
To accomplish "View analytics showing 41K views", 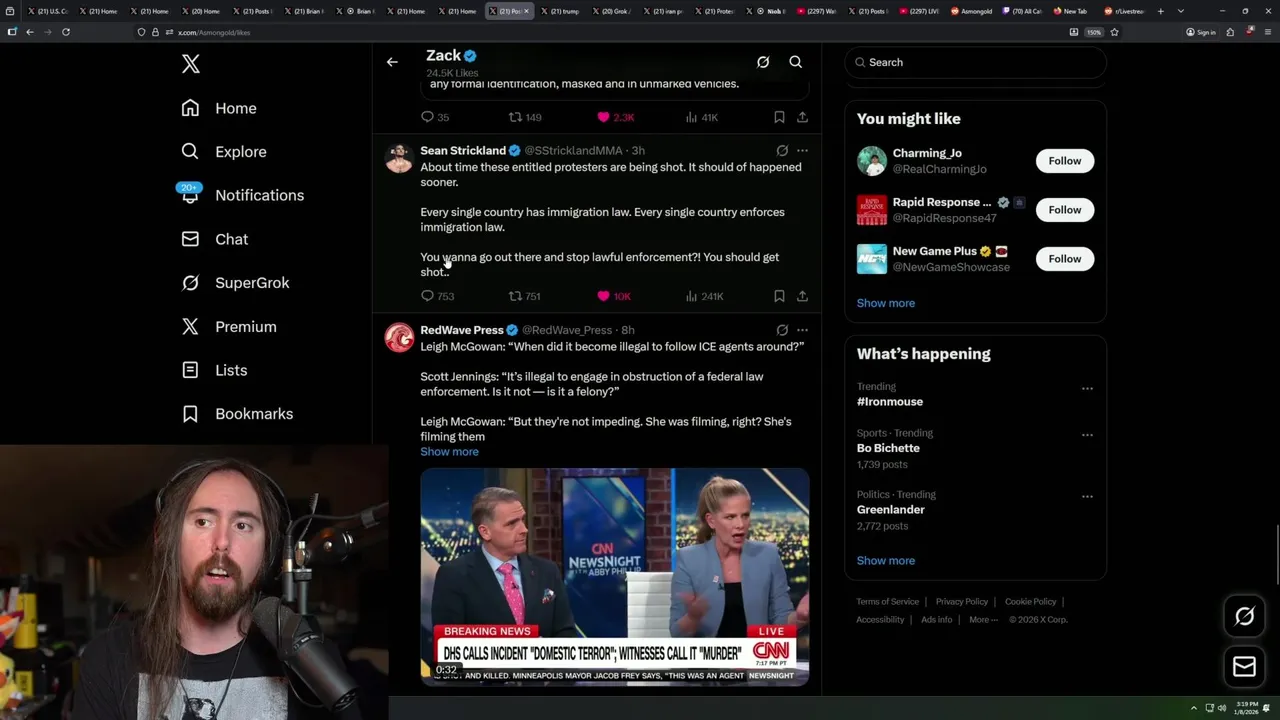I will (702, 117).
